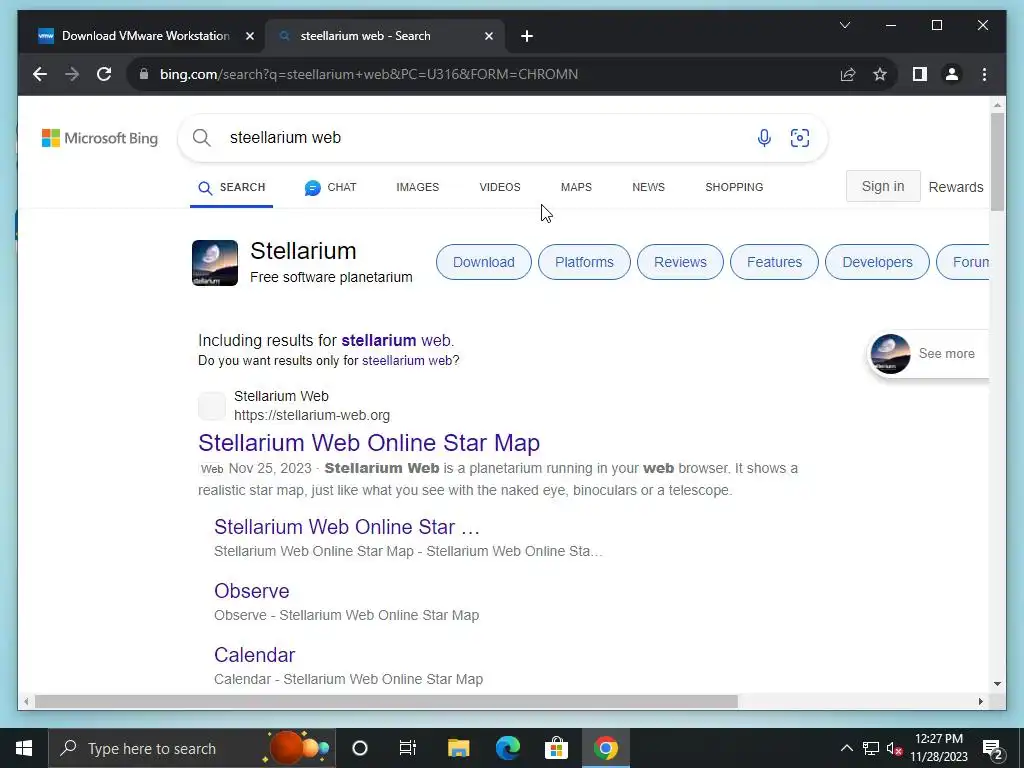Open Bing CHAT tab
The image size is (1024, 768).
click(x=330, y=187)
